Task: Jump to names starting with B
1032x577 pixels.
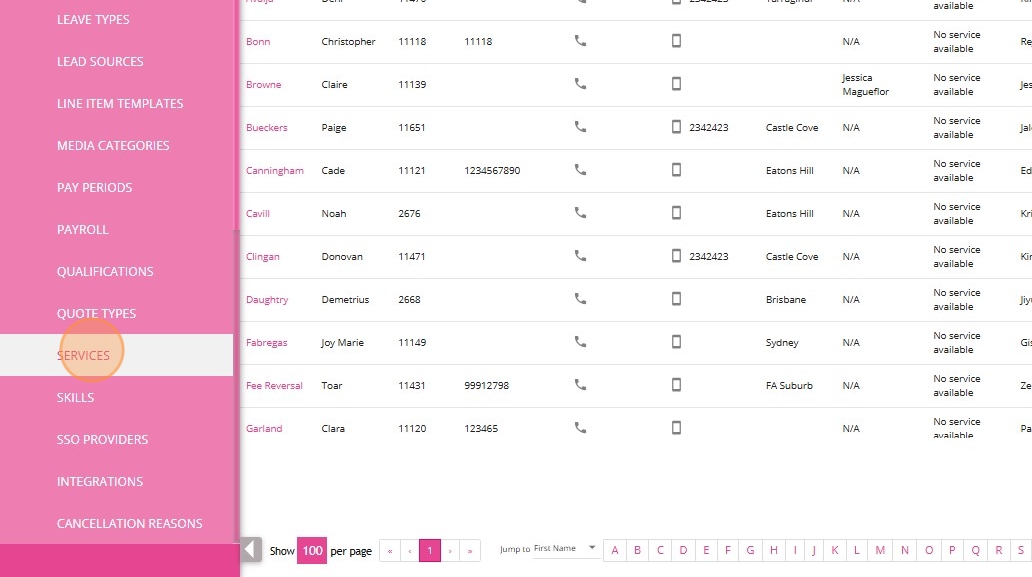Action: click(637, 550)
